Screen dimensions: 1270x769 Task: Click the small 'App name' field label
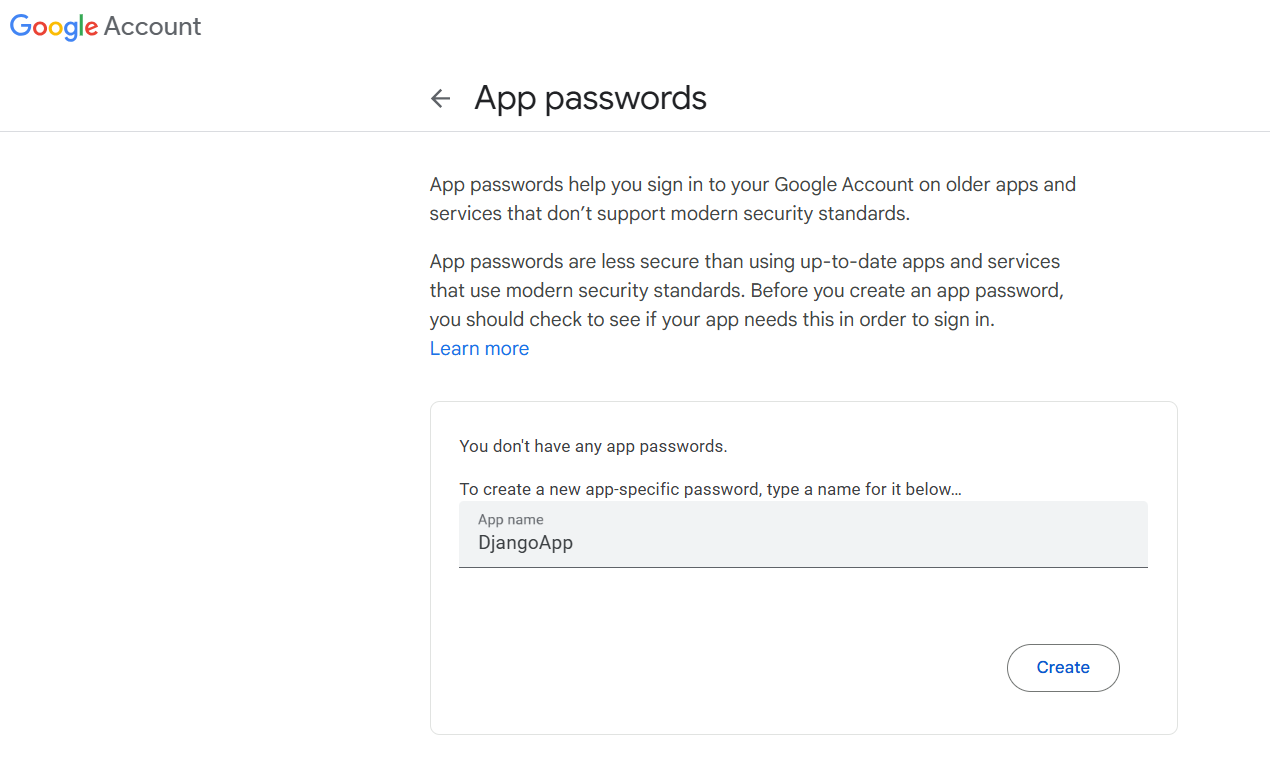click(x=510, y=520)
